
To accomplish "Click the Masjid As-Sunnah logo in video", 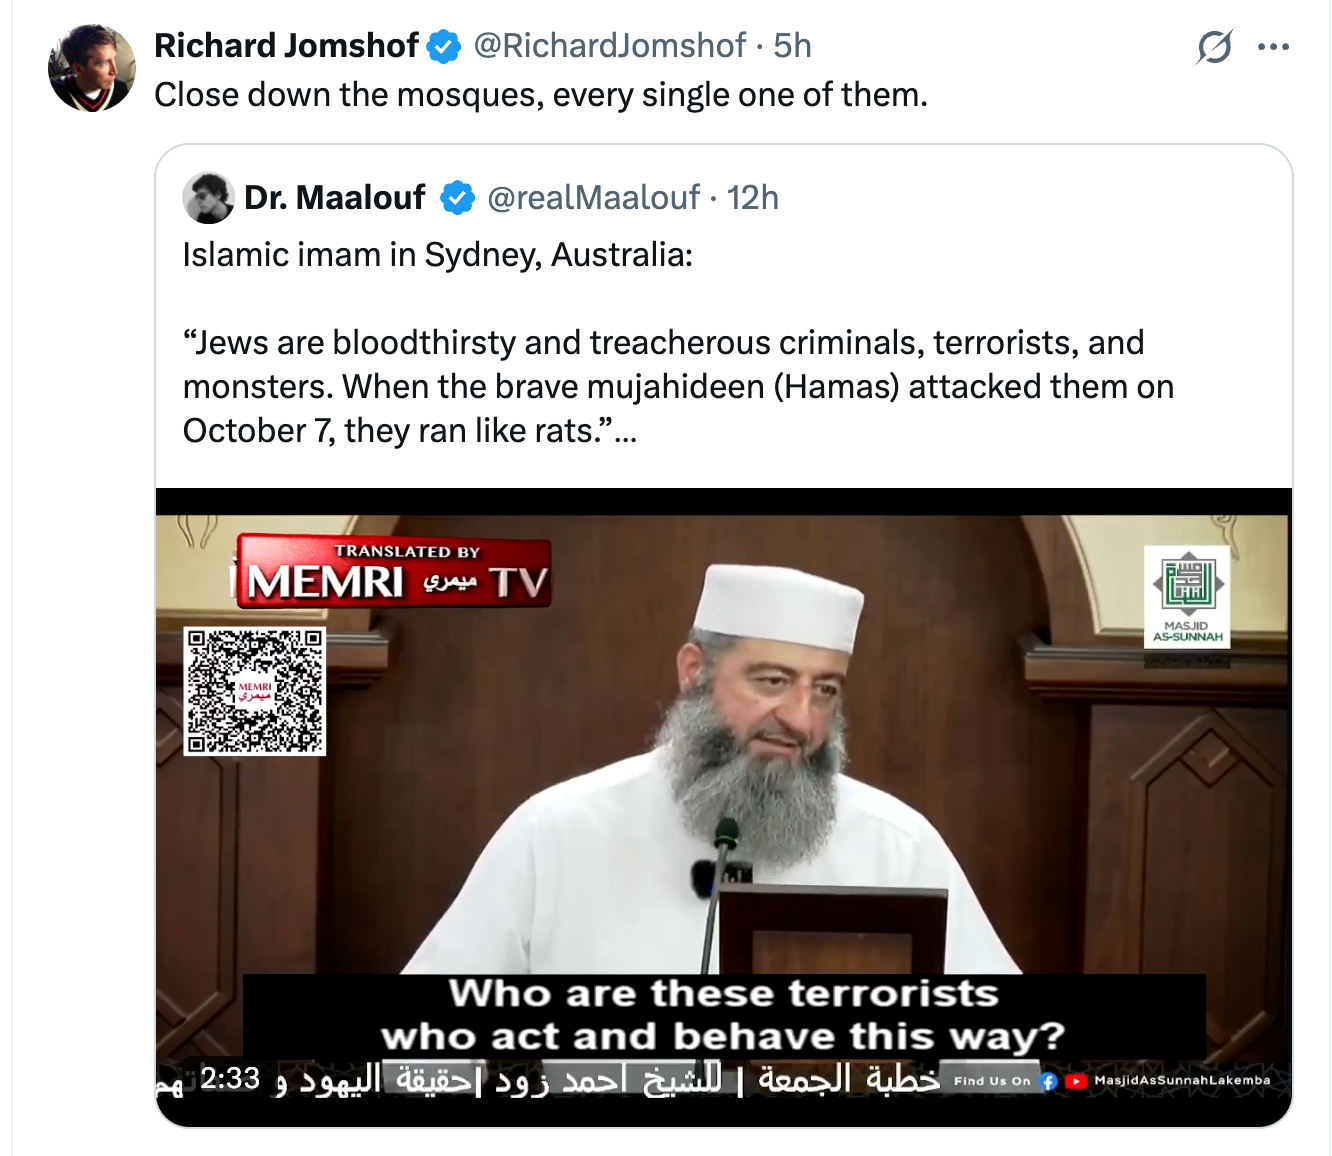I will (1187, 596).
